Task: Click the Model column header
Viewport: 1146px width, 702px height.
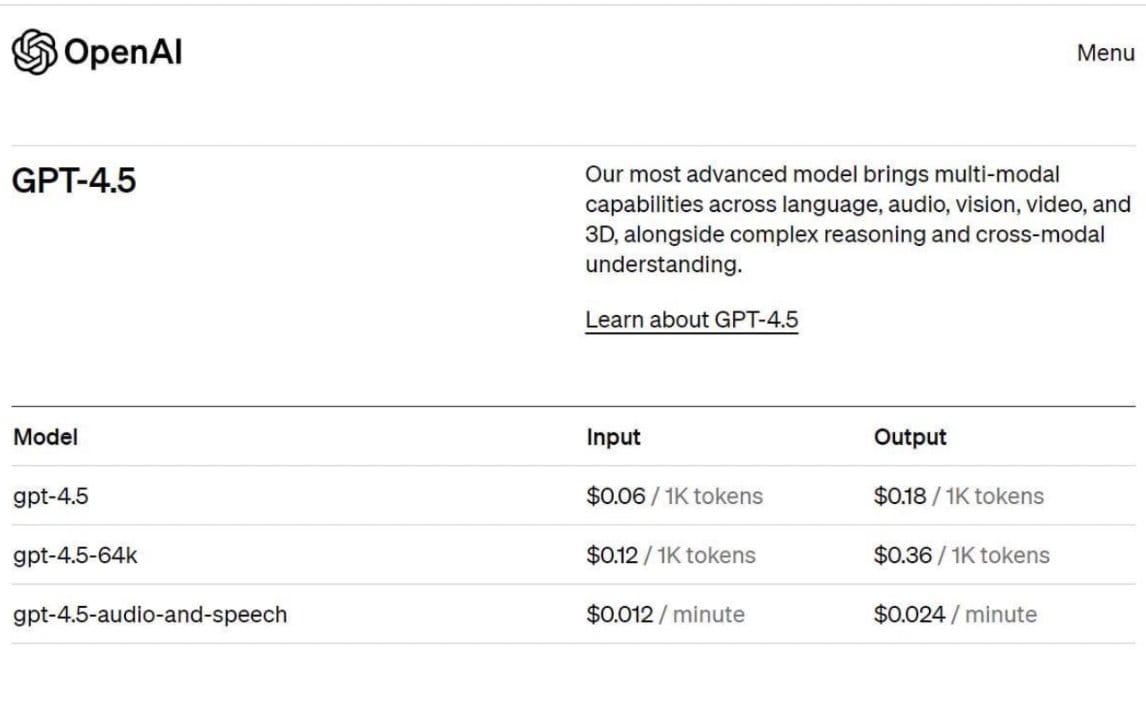Action: [x=45, y=437]
